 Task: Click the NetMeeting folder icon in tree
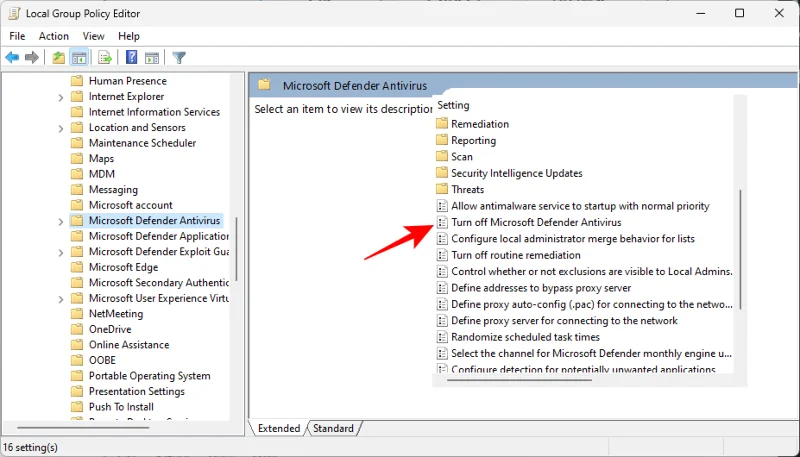77,314
